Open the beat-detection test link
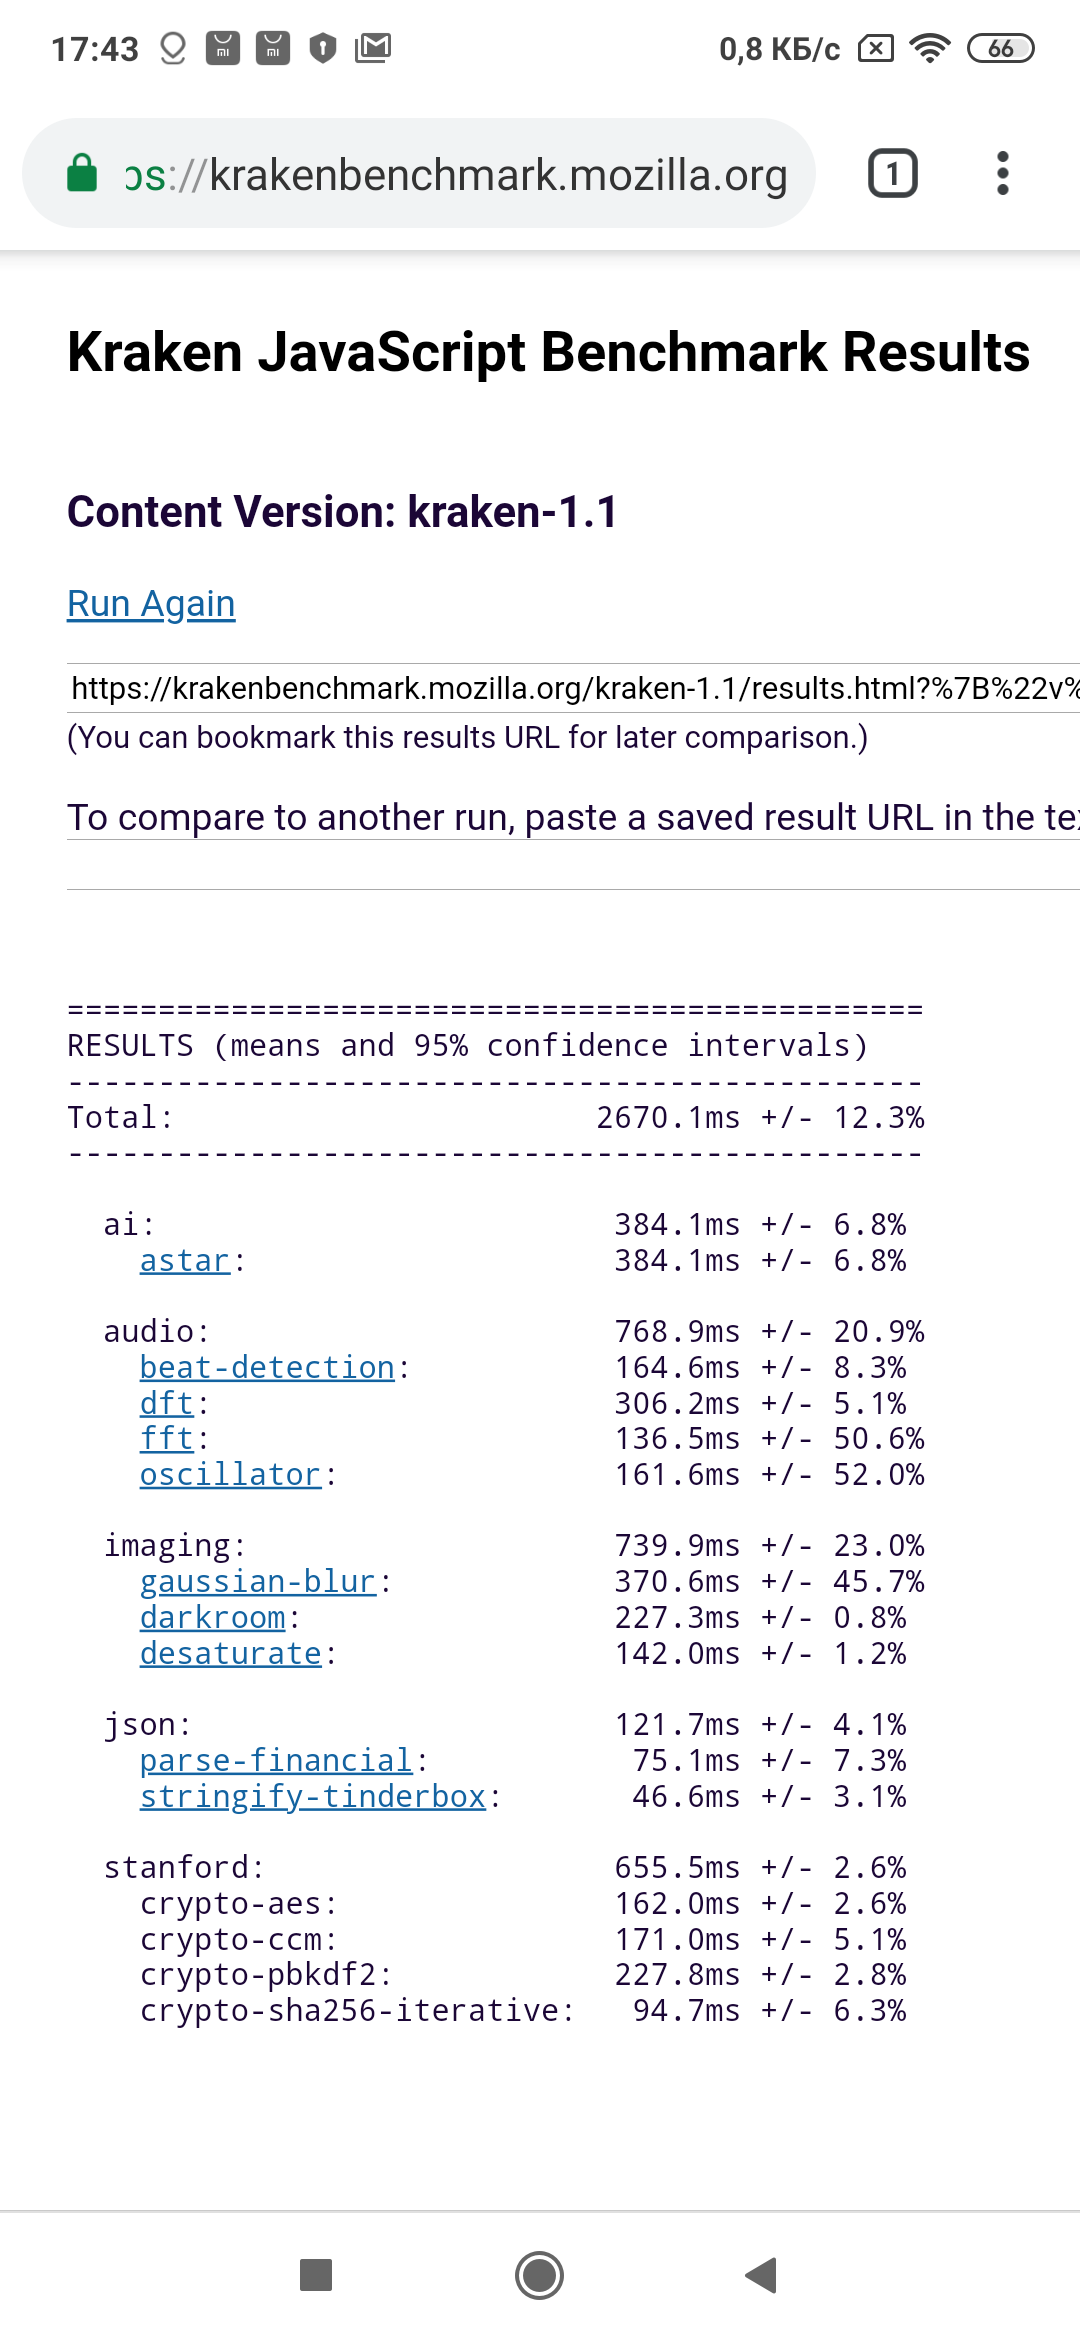This screenshot has height=2340, width=1080. (267, 1367)
